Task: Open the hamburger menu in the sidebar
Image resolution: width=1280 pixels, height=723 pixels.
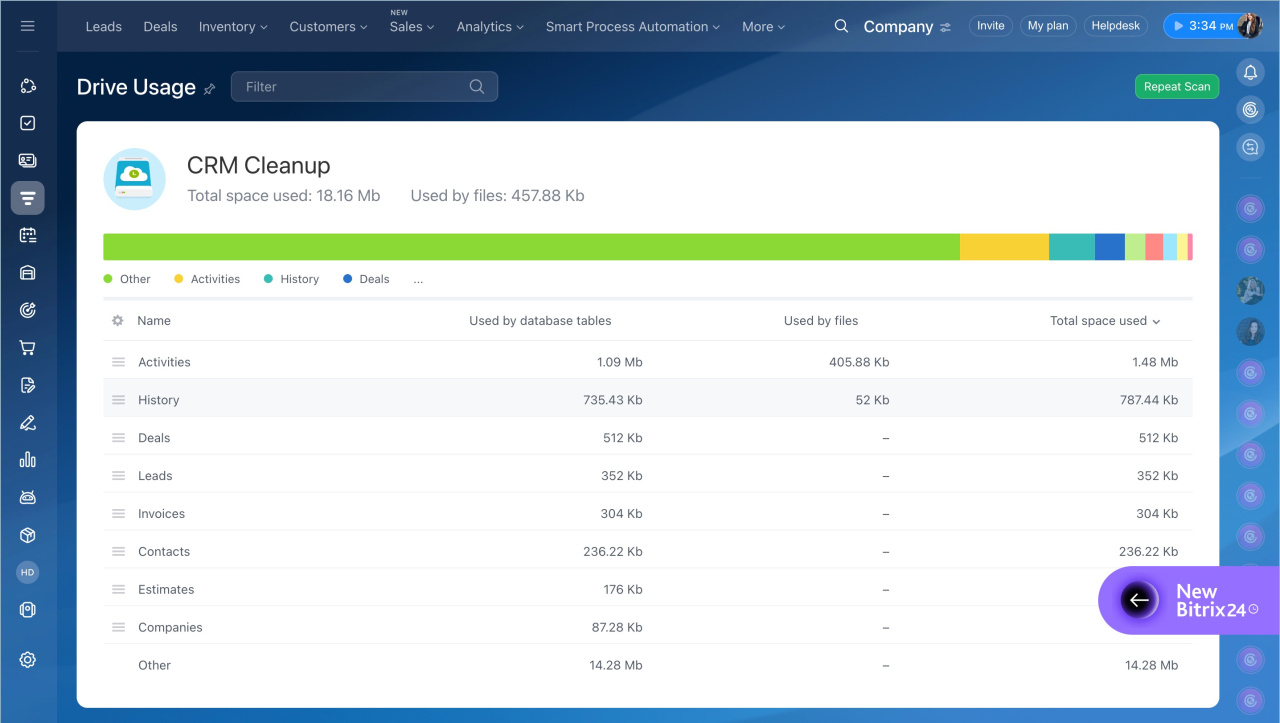Action: (x=27, y=26)
